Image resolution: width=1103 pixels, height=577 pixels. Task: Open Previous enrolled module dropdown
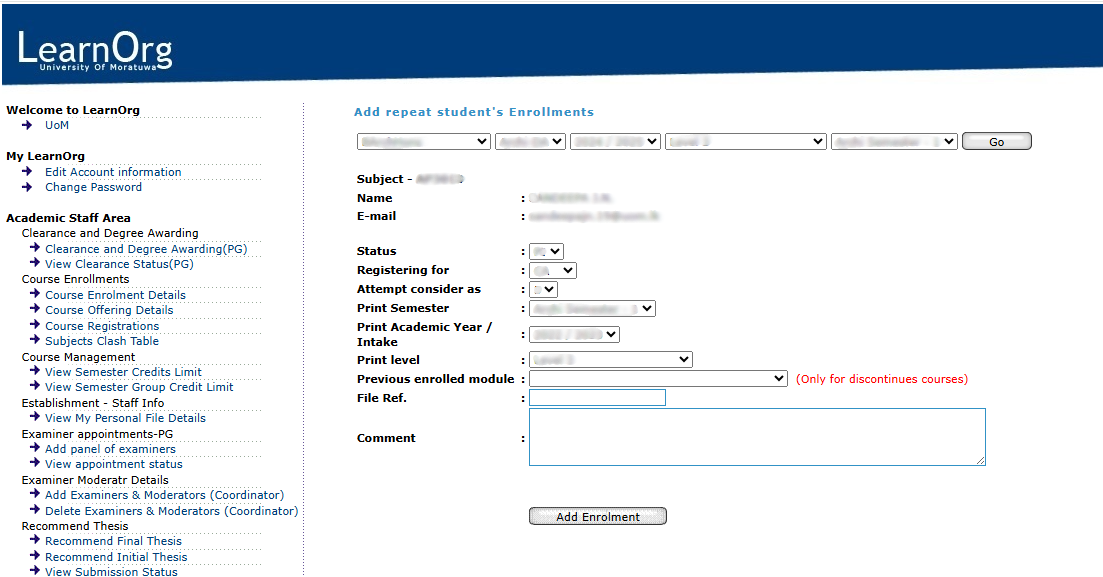[658, 379]
